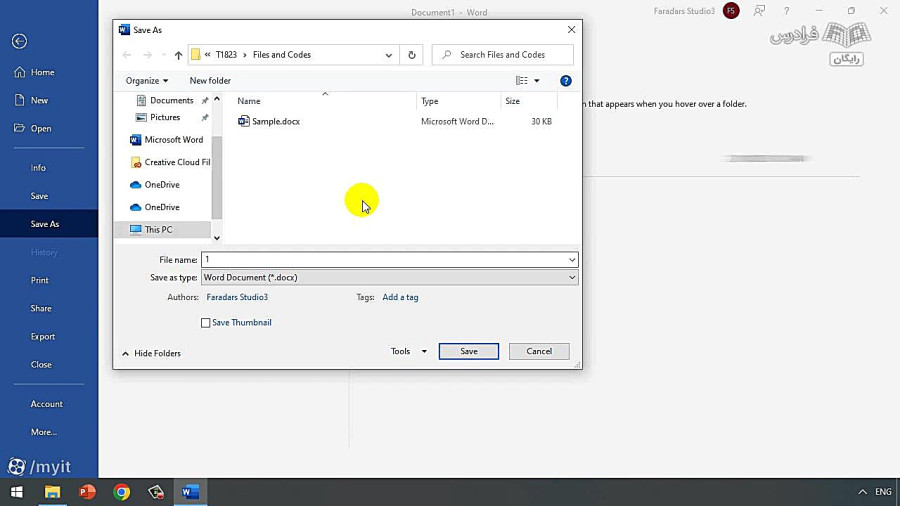Image resolution: width=900 pixels, height=506 pixels.
Task: Click the Sample.docx Word file icon
Action: tap(243, 121)
